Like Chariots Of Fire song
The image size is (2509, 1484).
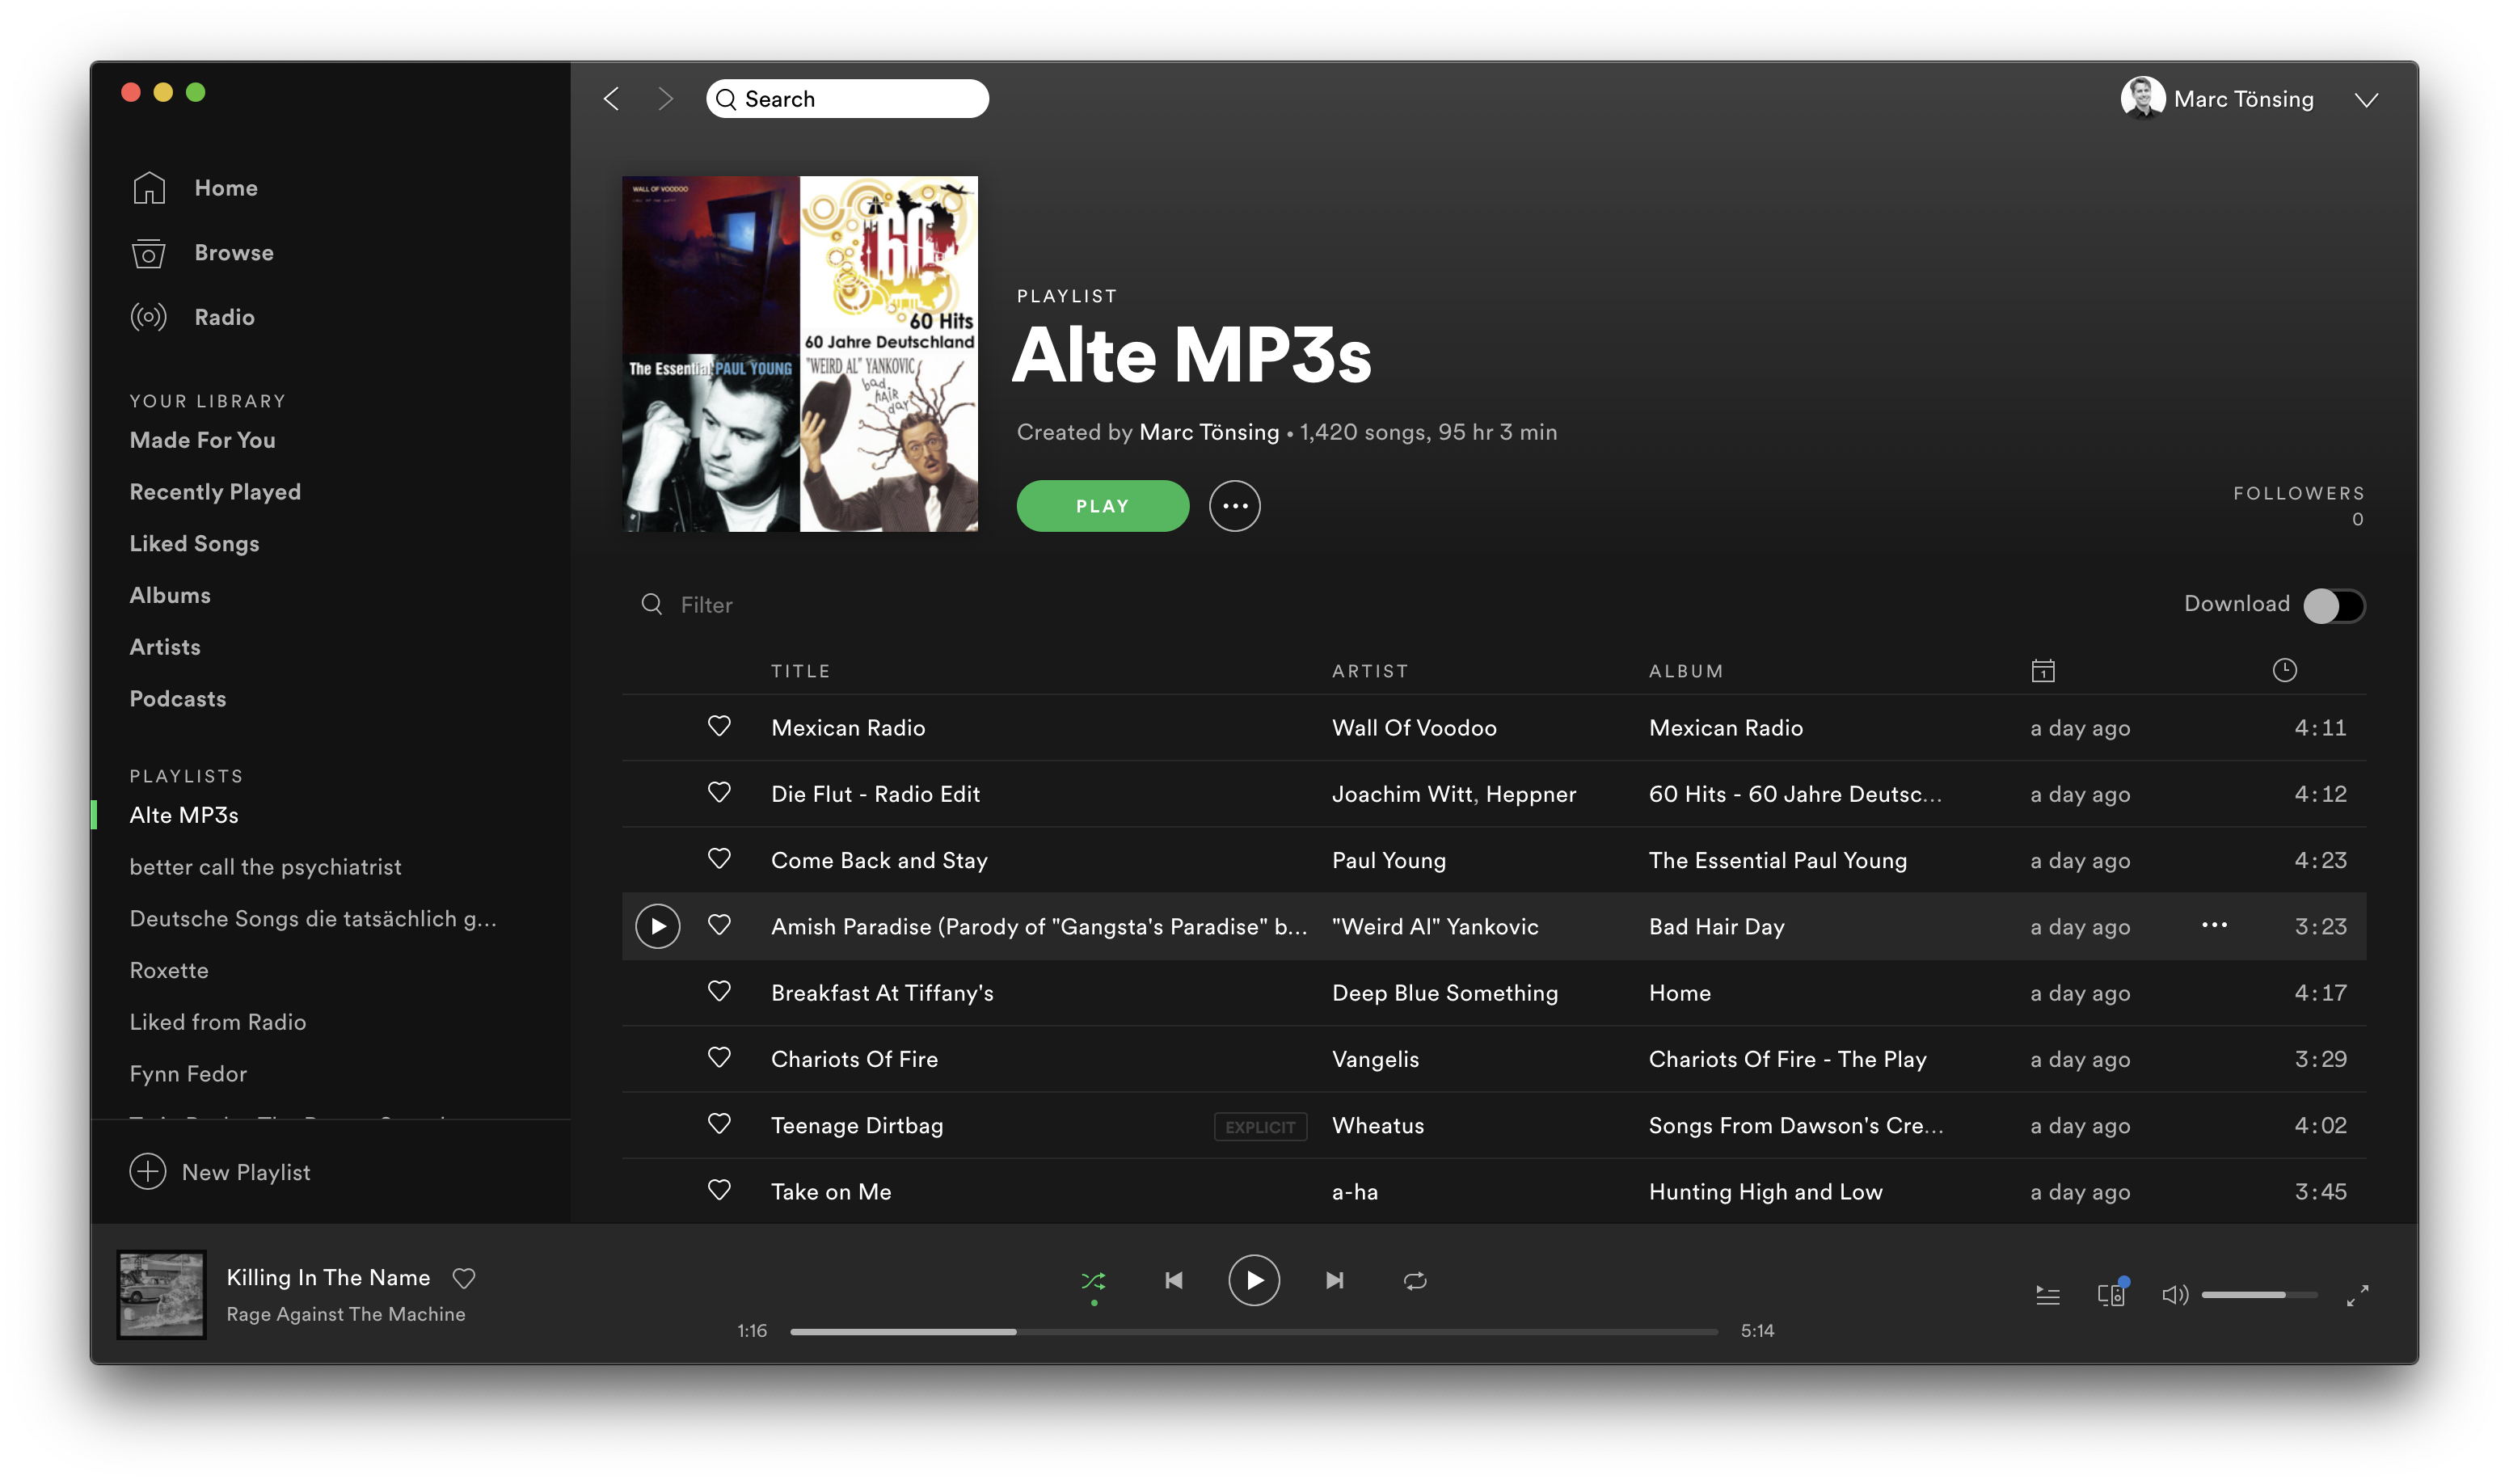[x=719, y=1057]
